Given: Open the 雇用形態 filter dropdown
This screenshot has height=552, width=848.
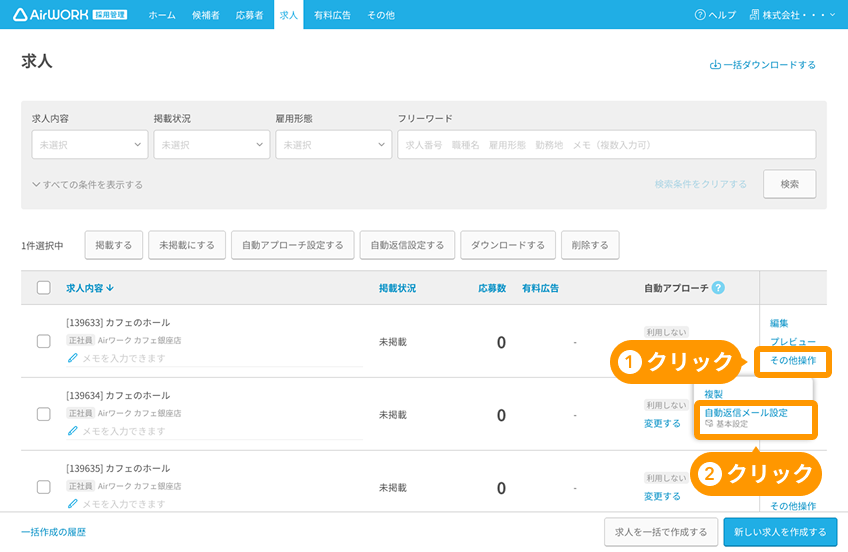Looking at the screenshot, I should click(334, 144).
